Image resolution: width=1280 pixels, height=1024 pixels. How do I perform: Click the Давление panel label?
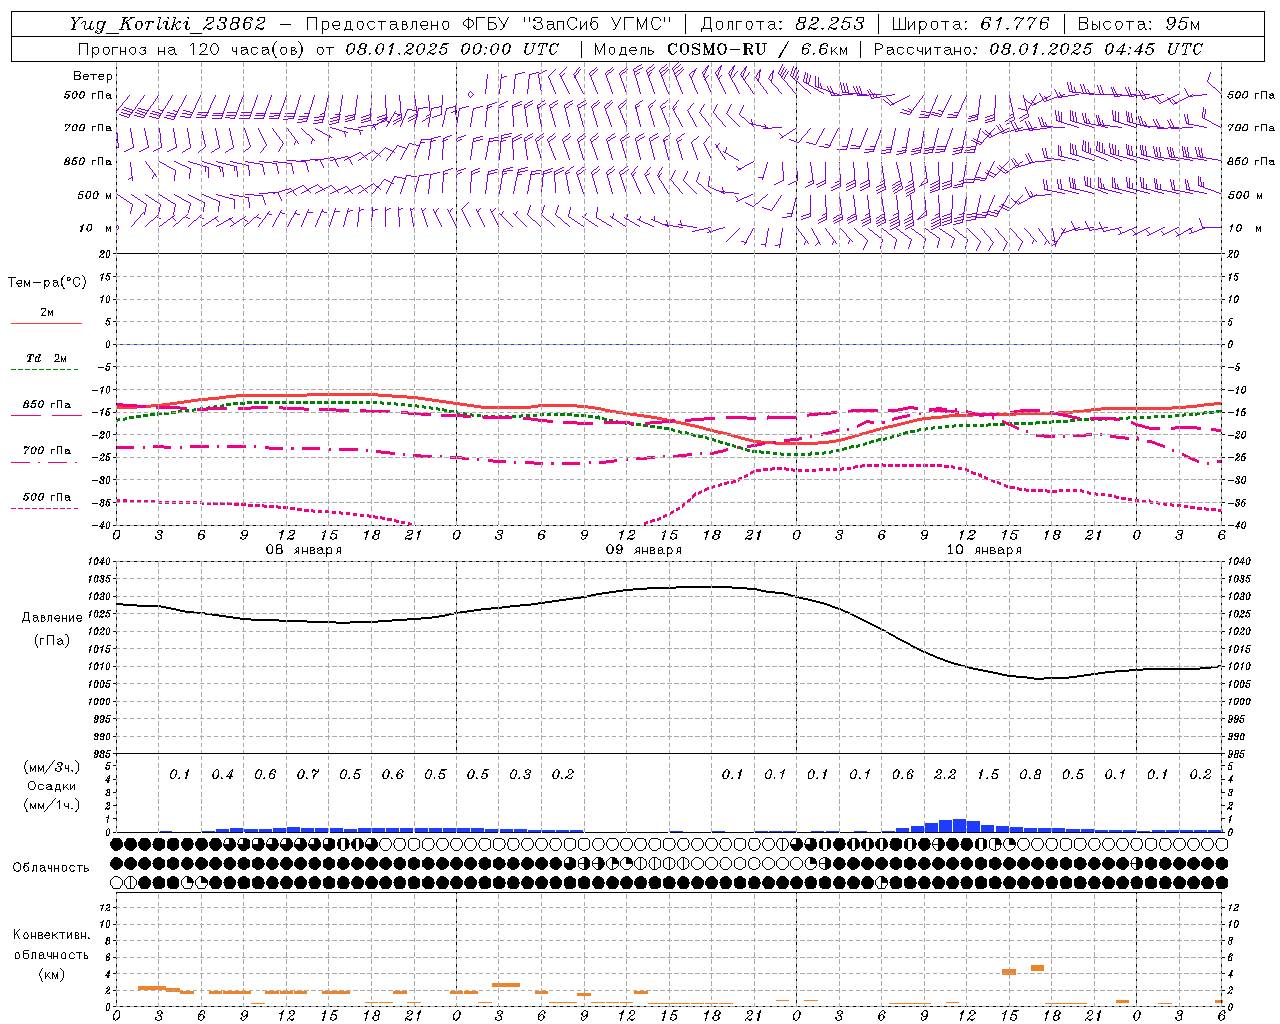(x=52, y=618)
